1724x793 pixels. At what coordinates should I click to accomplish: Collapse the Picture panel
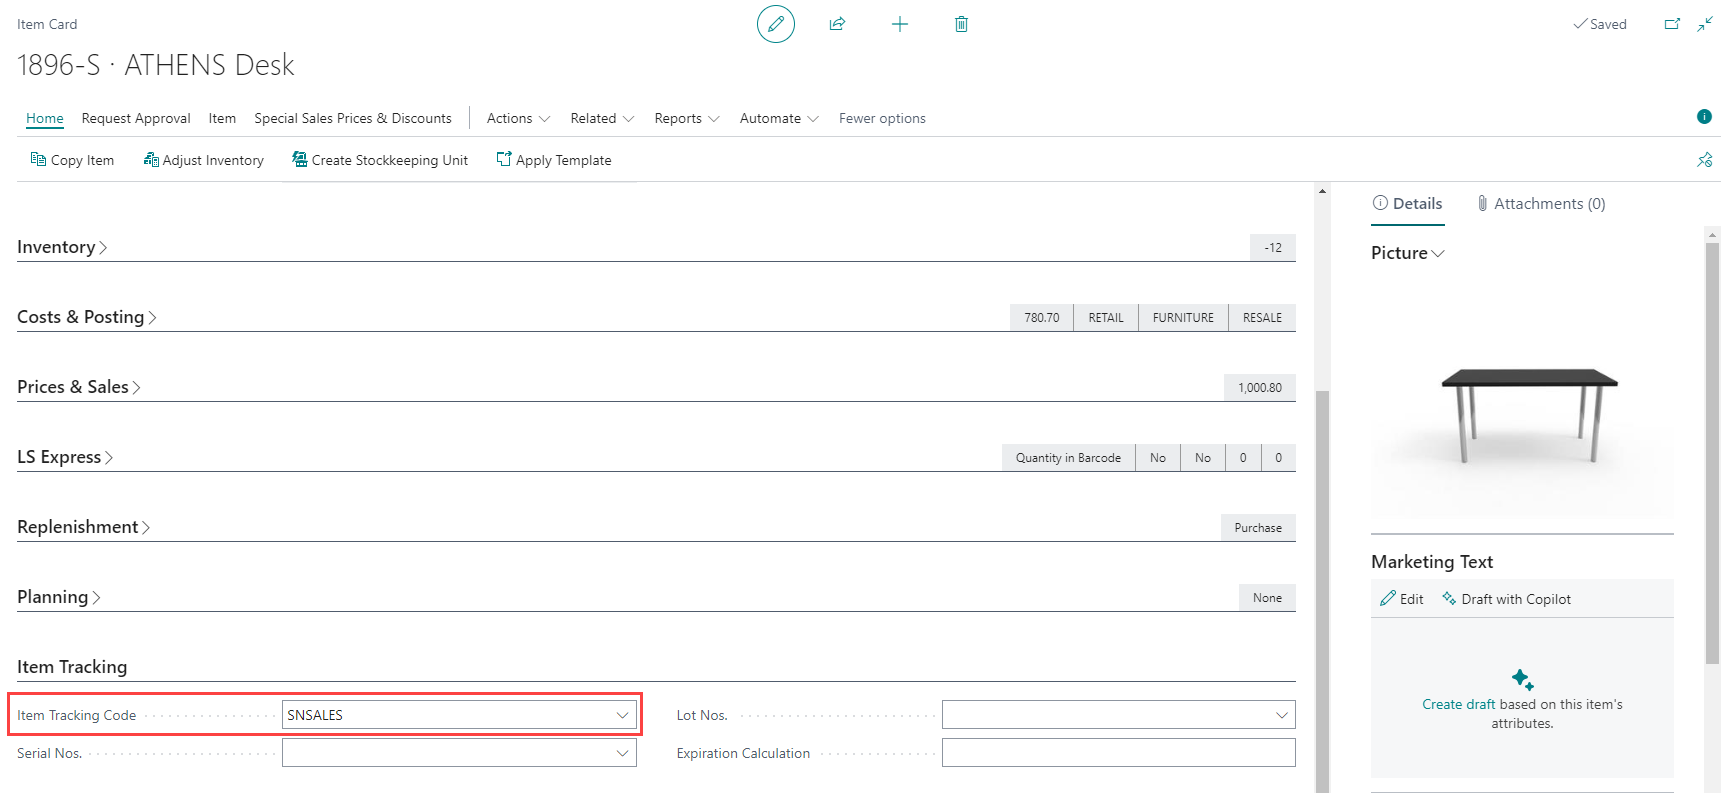coord(1407,253)
